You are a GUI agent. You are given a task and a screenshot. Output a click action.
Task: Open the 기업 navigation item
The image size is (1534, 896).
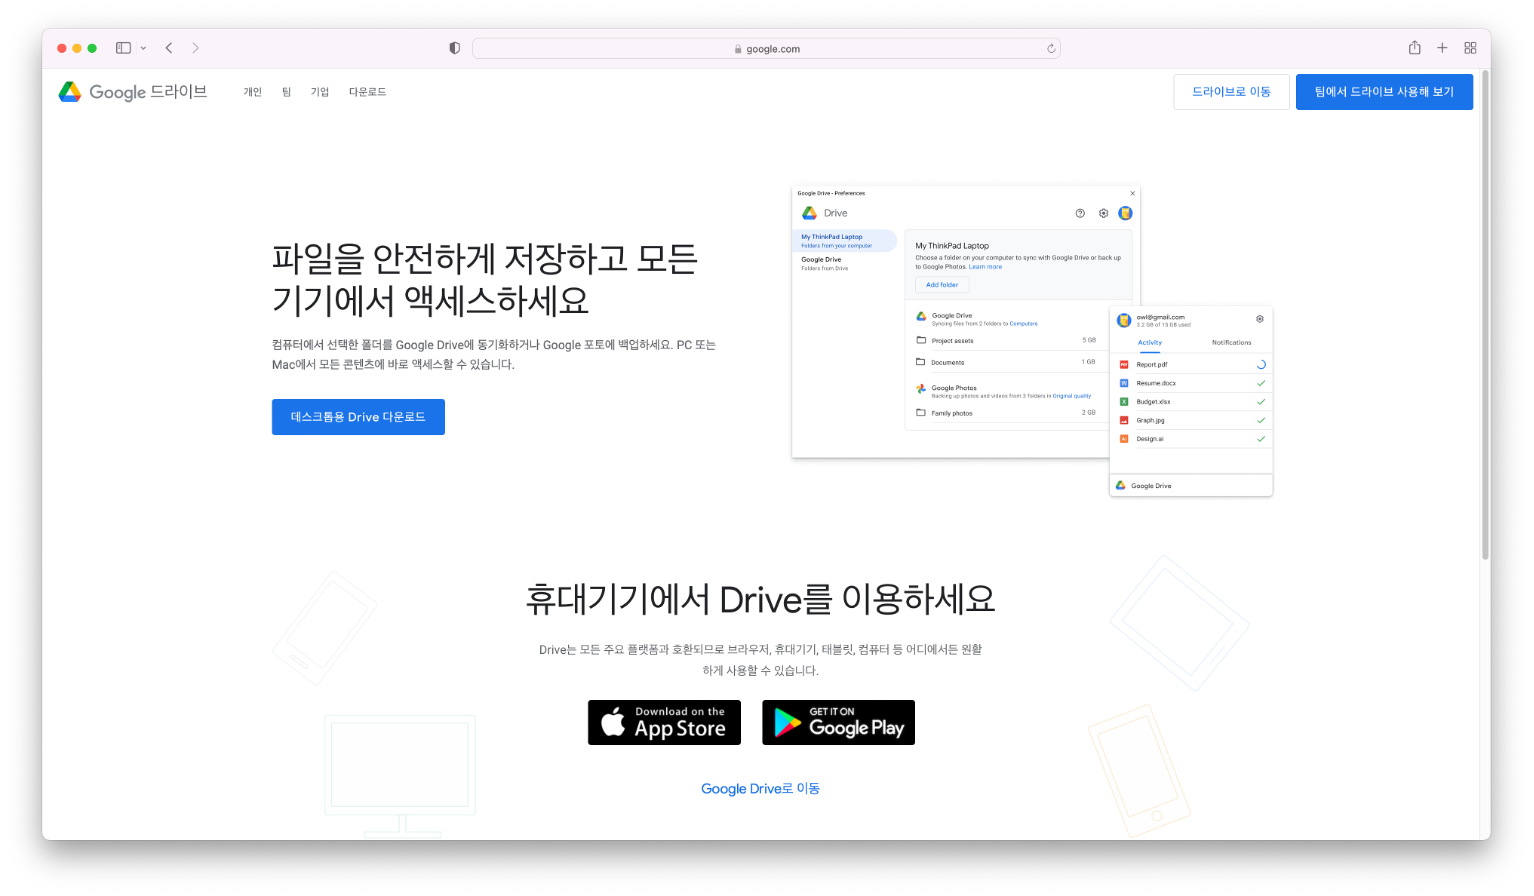click(x=320, y=92)
